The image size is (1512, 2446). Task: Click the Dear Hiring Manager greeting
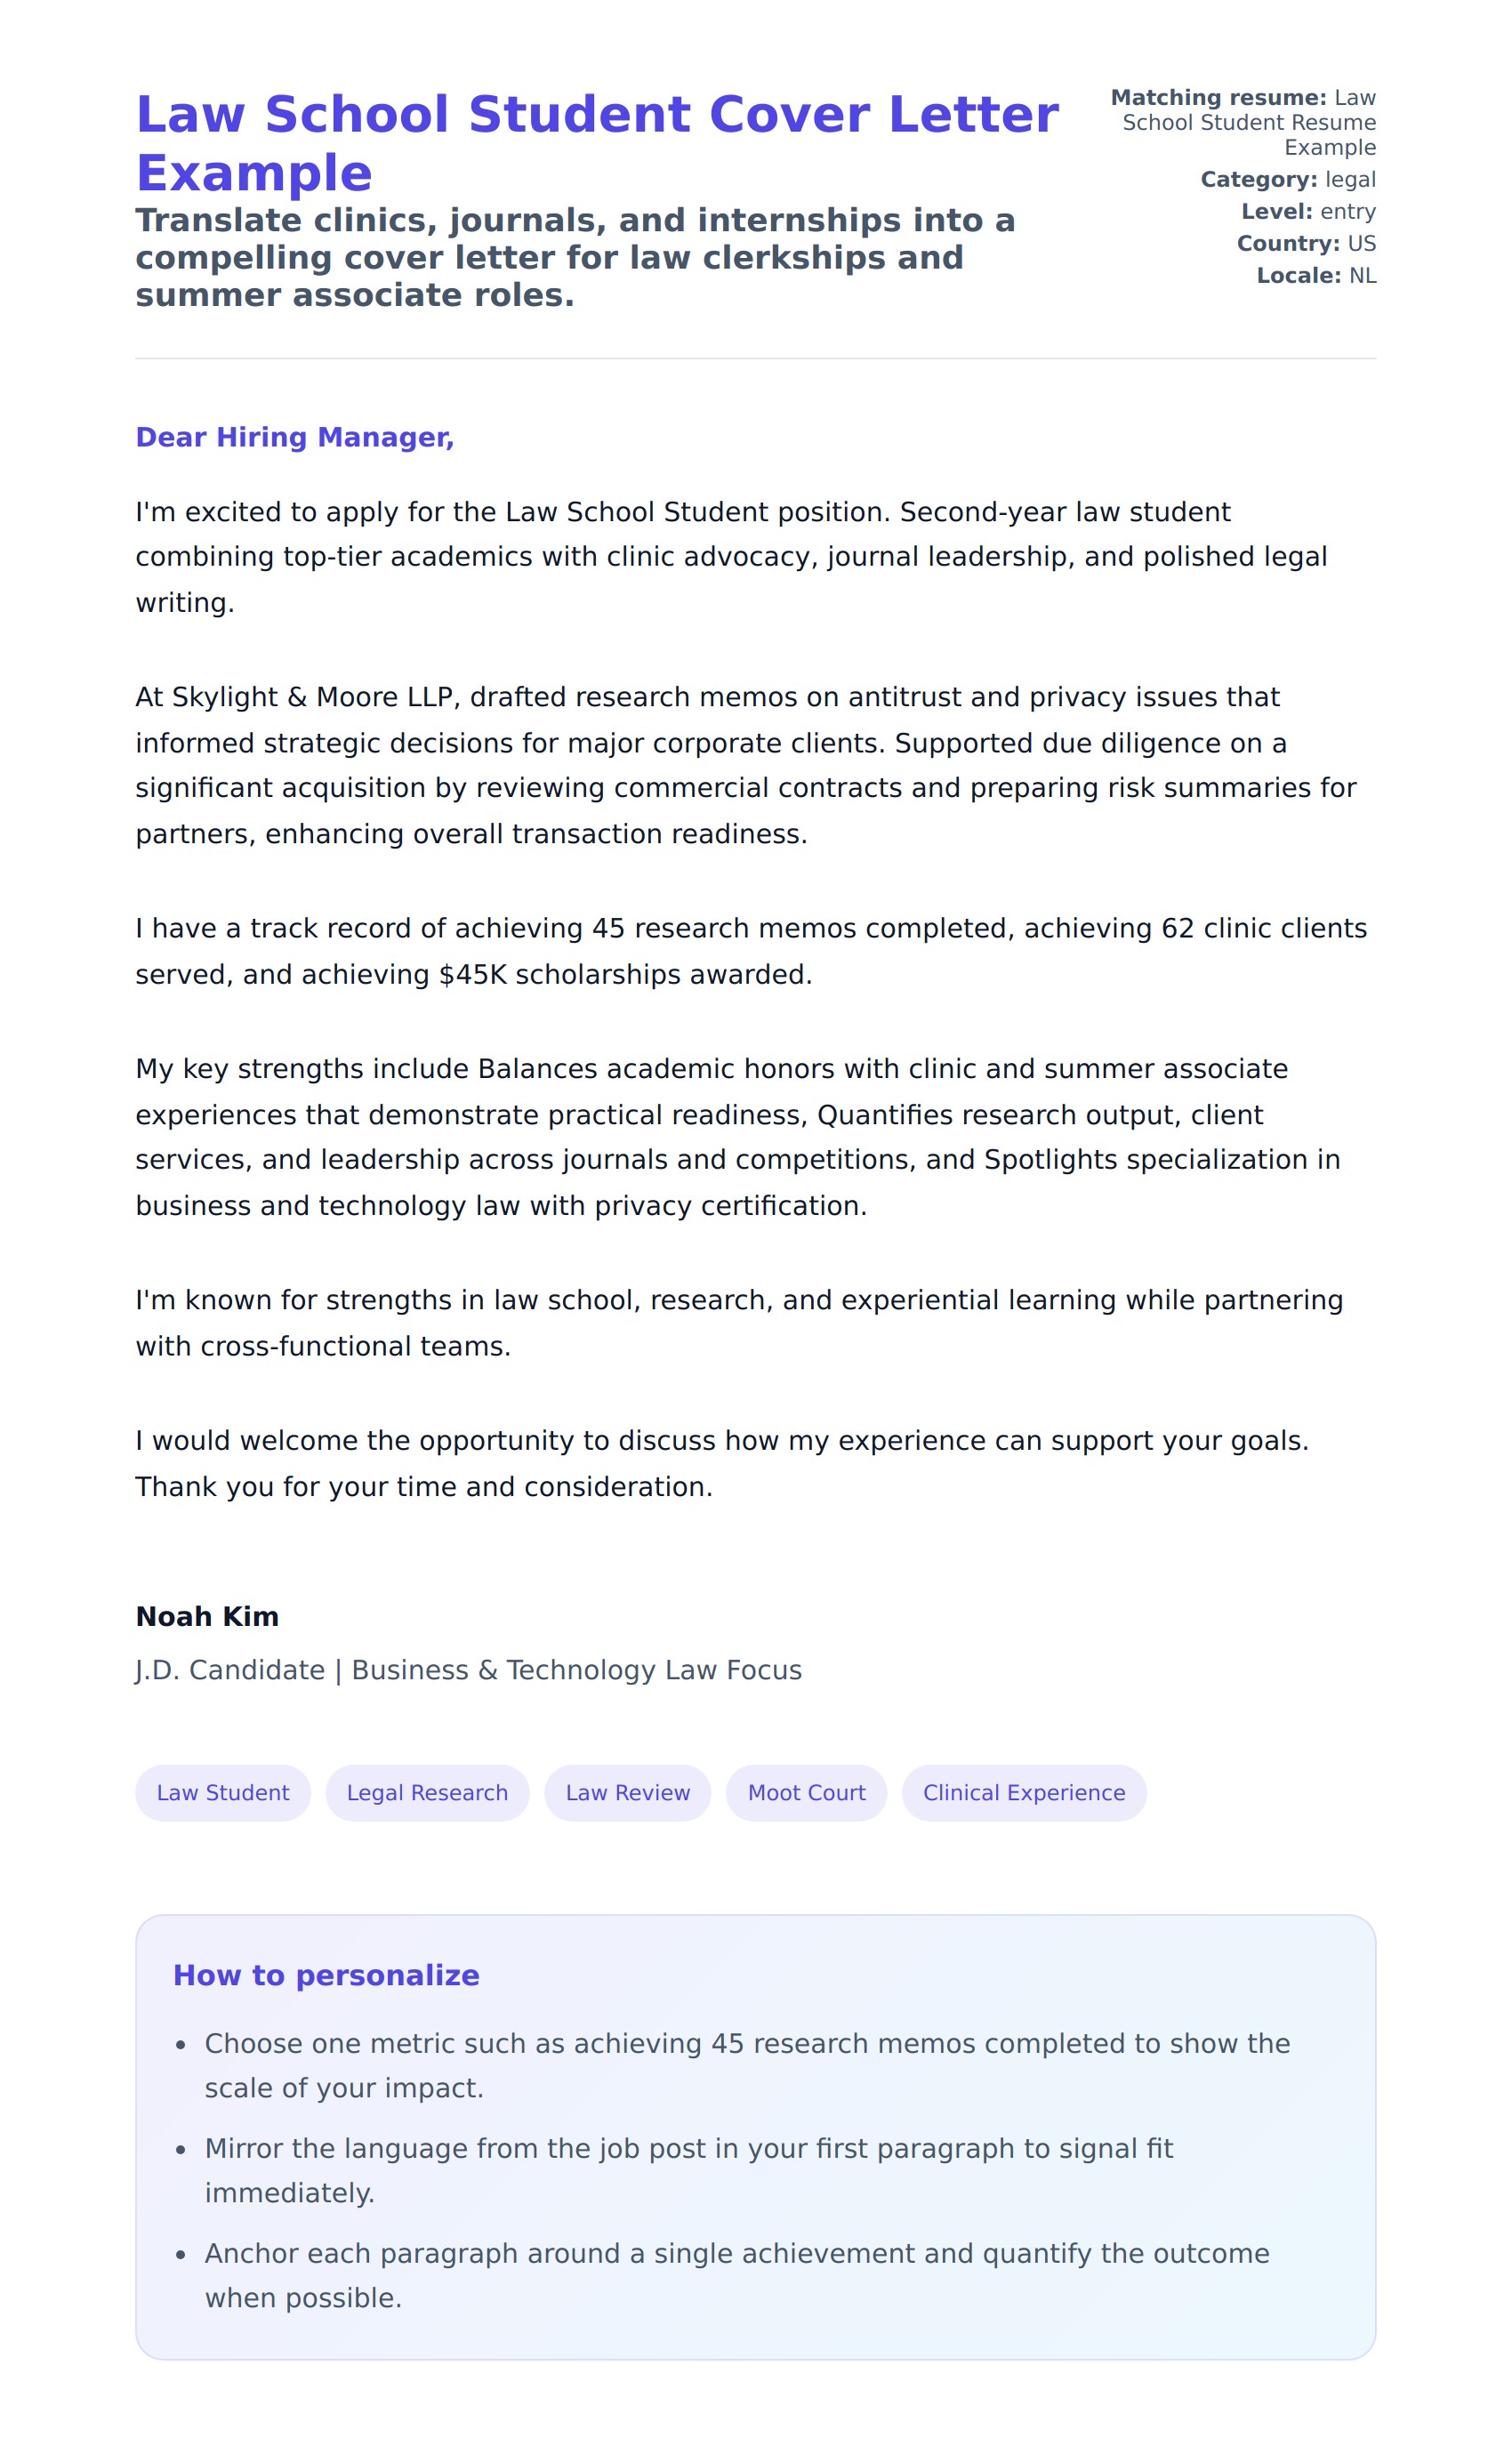coord(295,437)
